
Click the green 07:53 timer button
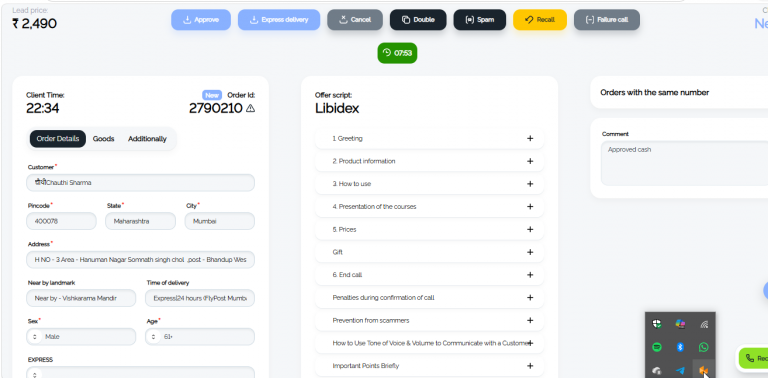(397, 53)
